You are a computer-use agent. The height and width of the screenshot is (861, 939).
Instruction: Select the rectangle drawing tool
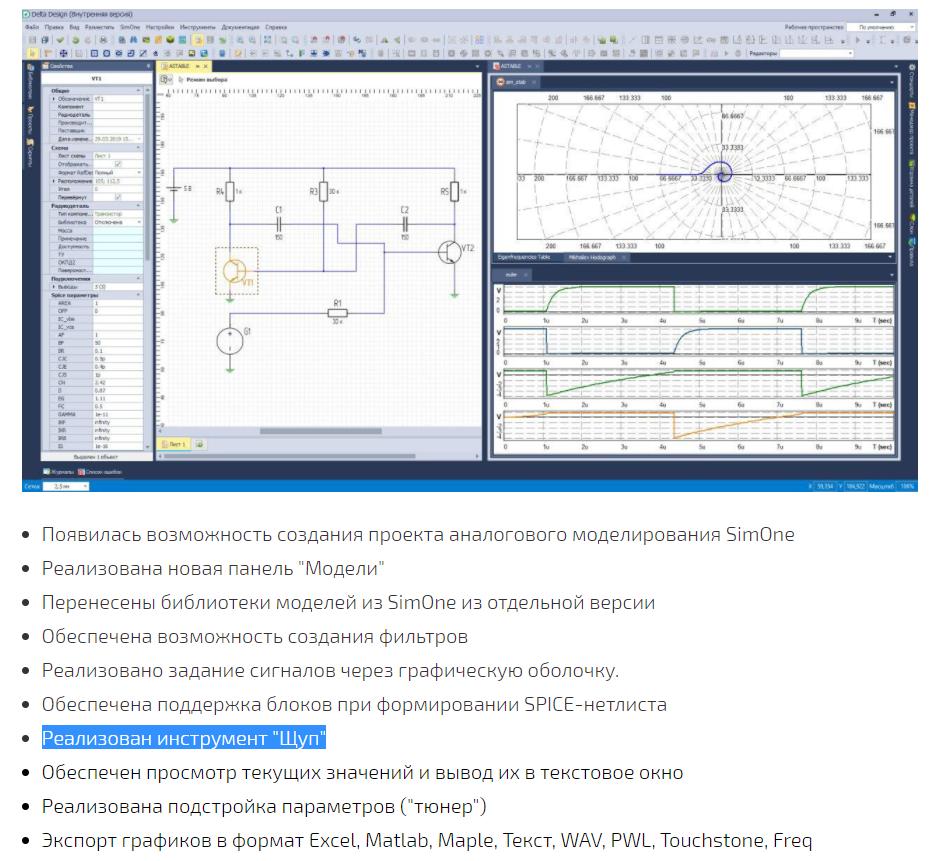click(x=94, y=53)
